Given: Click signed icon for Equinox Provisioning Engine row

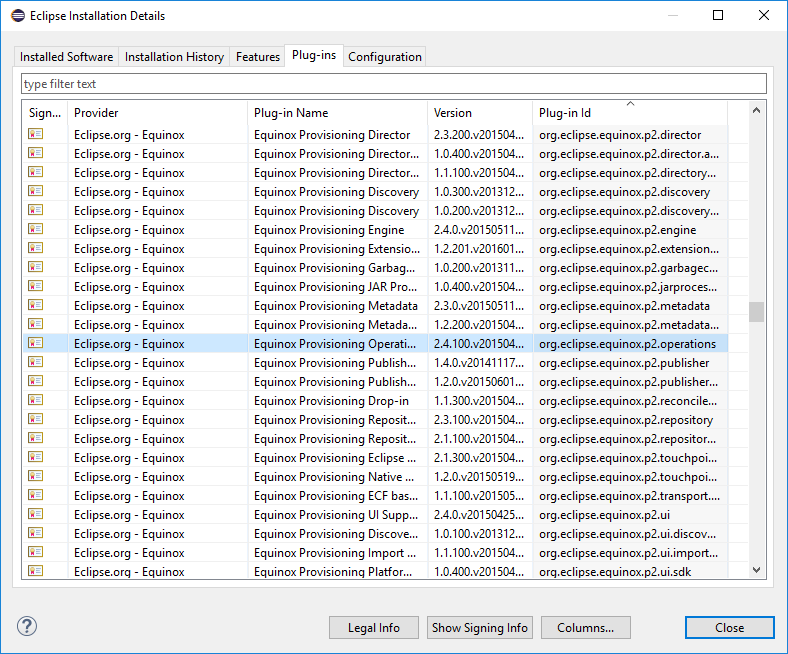Looking at the screenshot, I should point(36,229).
